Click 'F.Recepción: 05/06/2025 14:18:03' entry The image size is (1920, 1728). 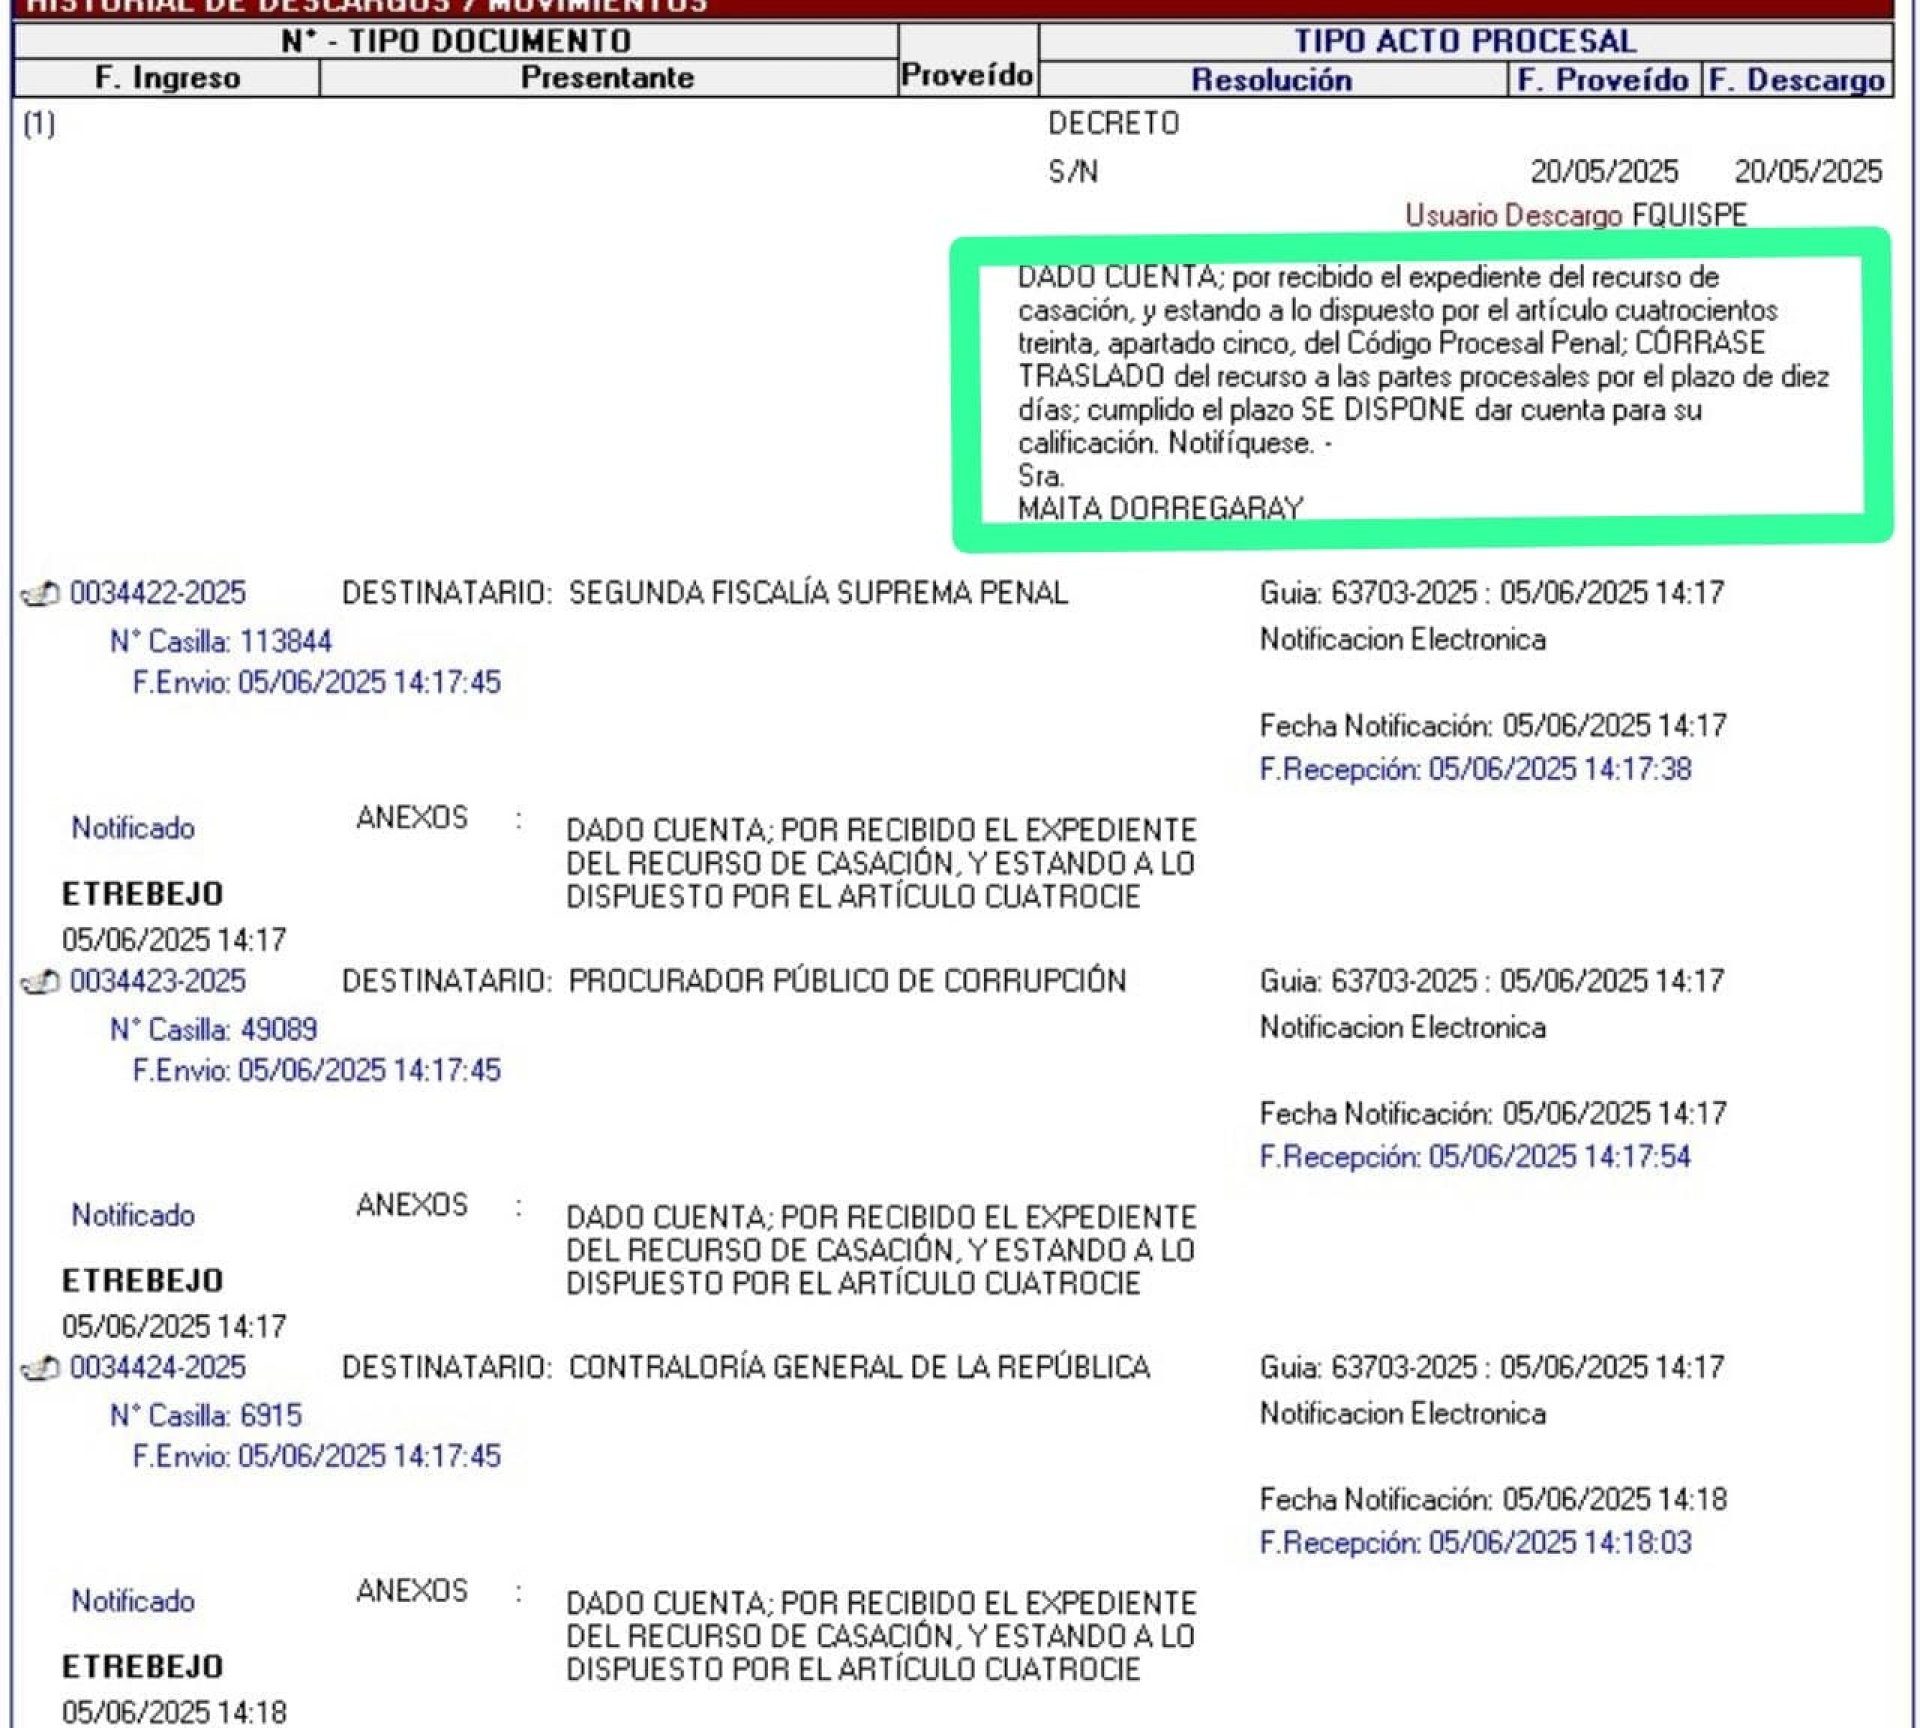[1476, 1542]
